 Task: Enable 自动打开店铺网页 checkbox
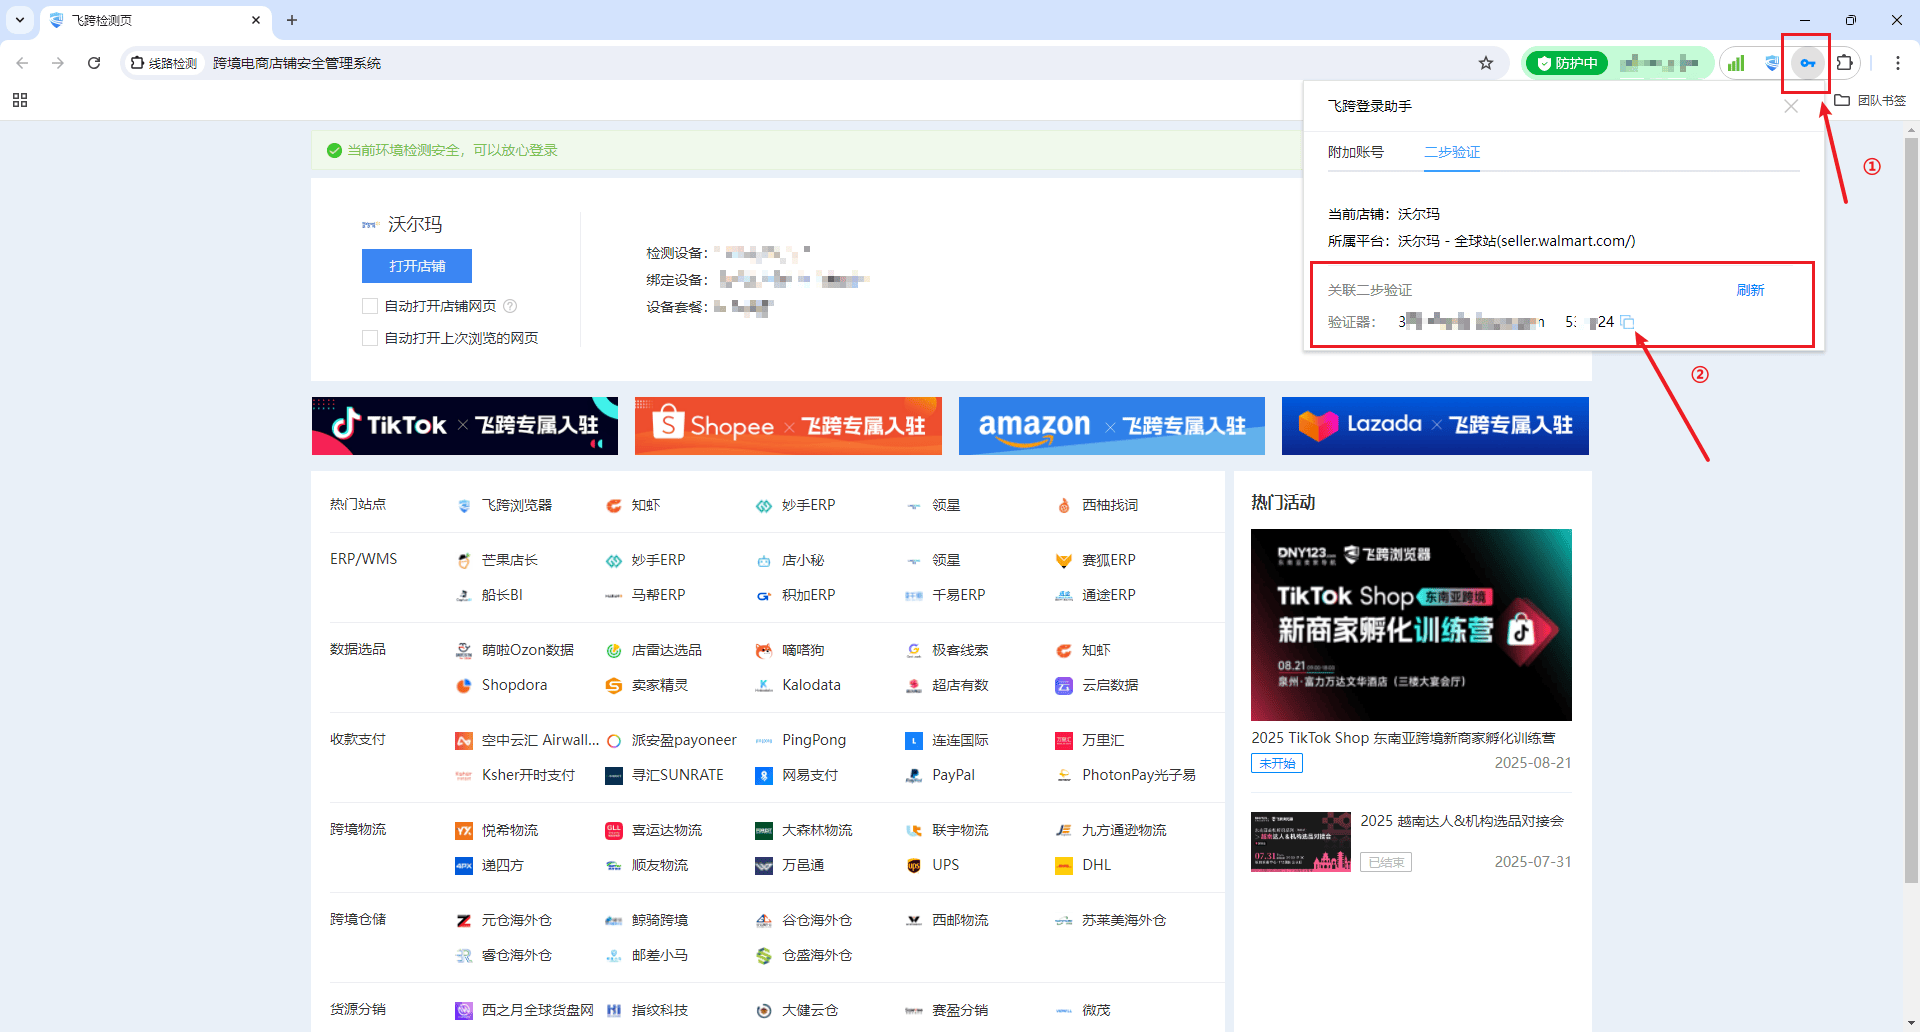(370, 306)
